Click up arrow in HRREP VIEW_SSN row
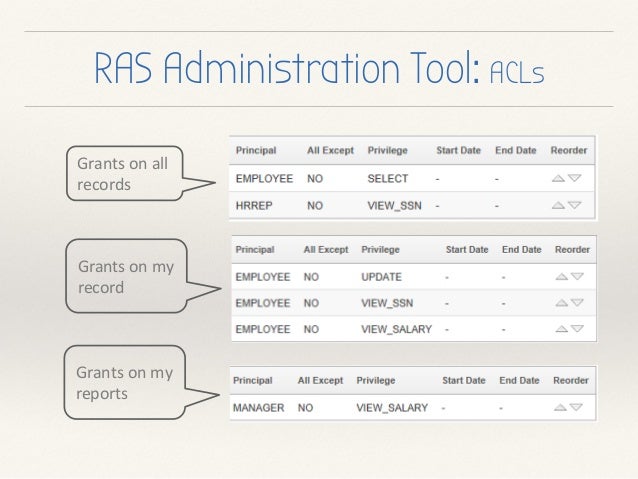The image size is (638, 479). [558, 205]
